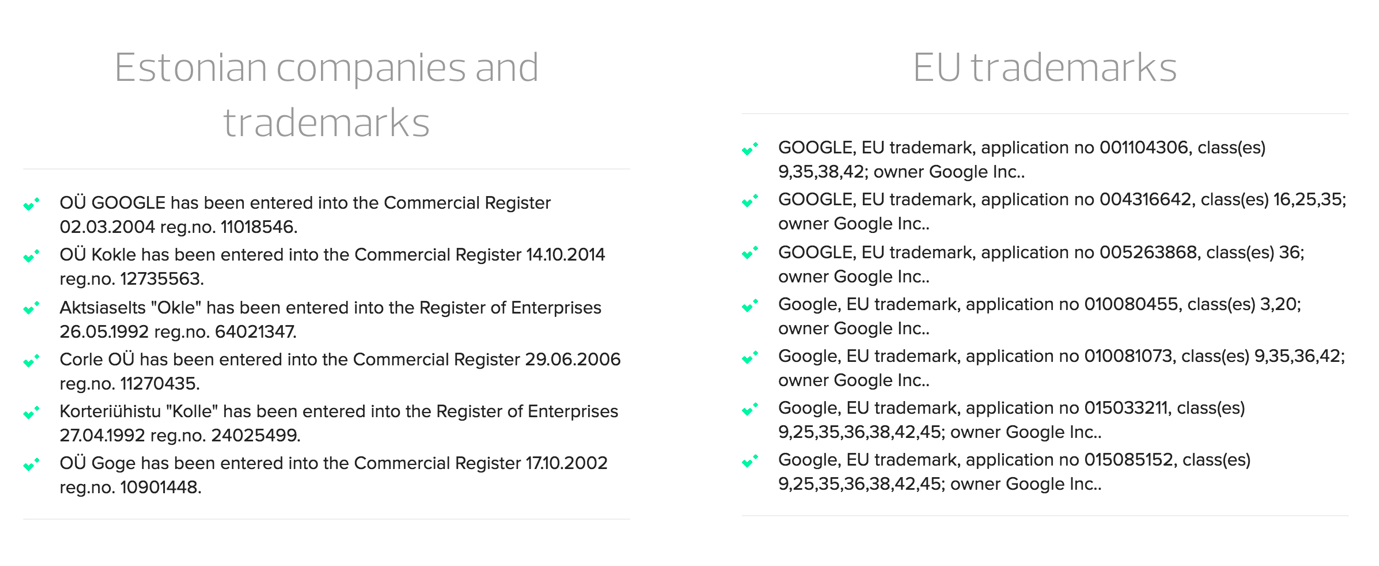Click check icon for trademark application 005263868
The width and height of the screenshot is (1379, 566).
(x=750, y=253)
